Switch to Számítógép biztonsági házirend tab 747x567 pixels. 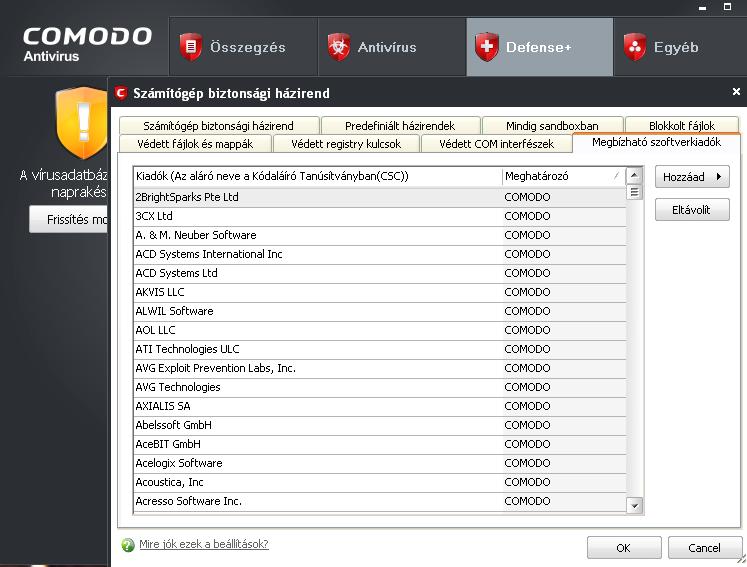pos(219,126)
